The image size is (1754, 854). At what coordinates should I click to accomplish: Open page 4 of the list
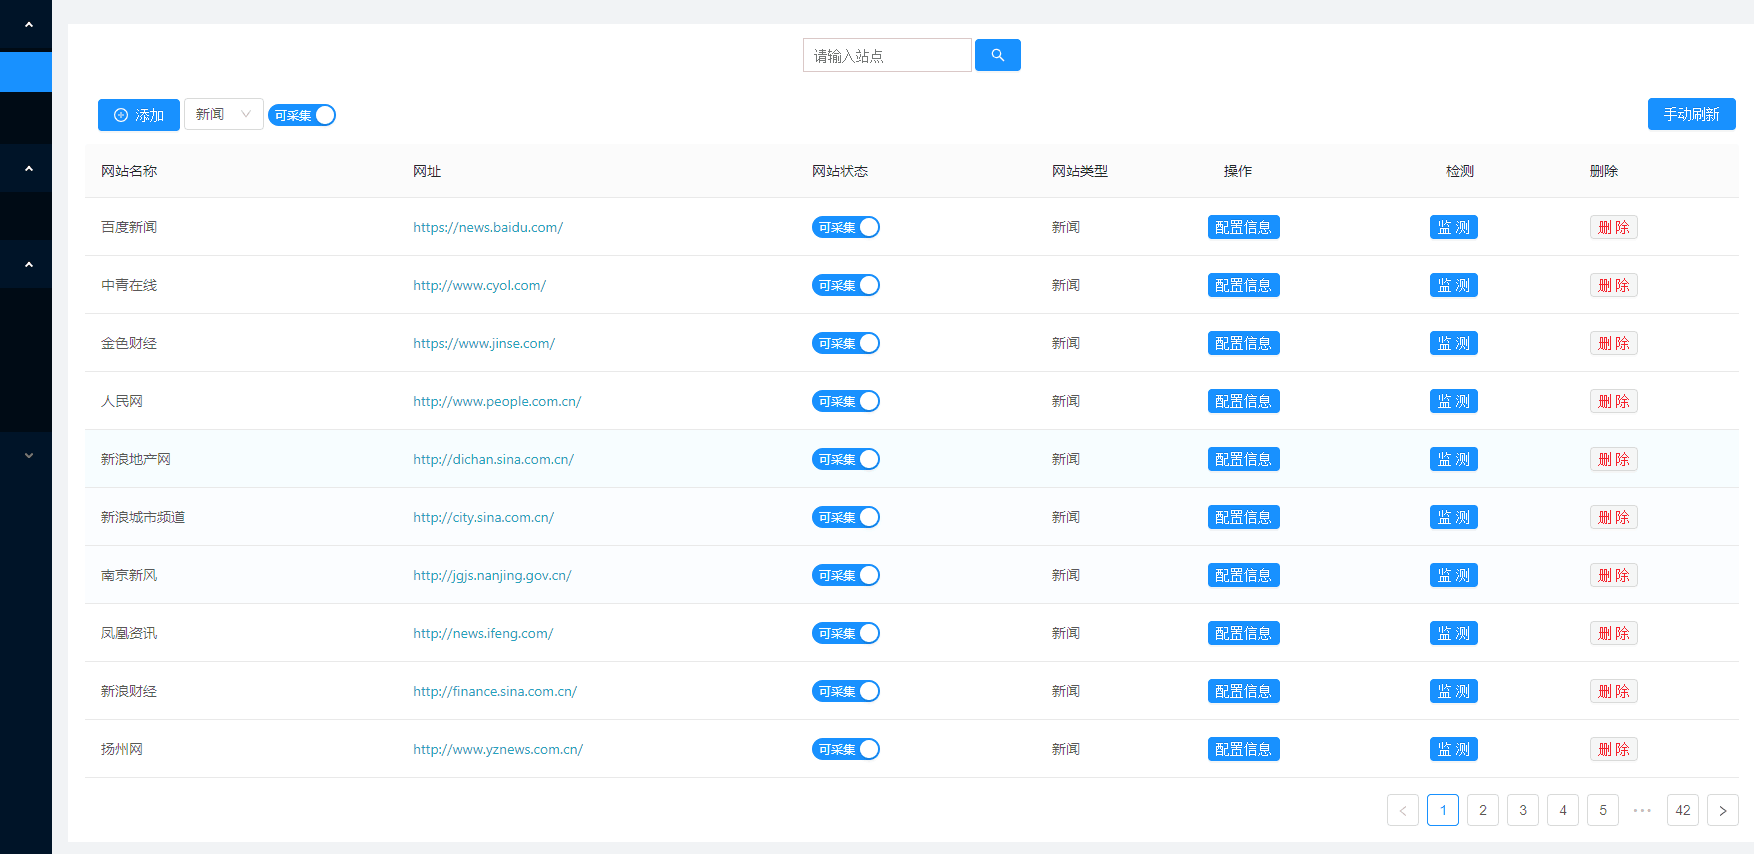[x=1562, y=810]
